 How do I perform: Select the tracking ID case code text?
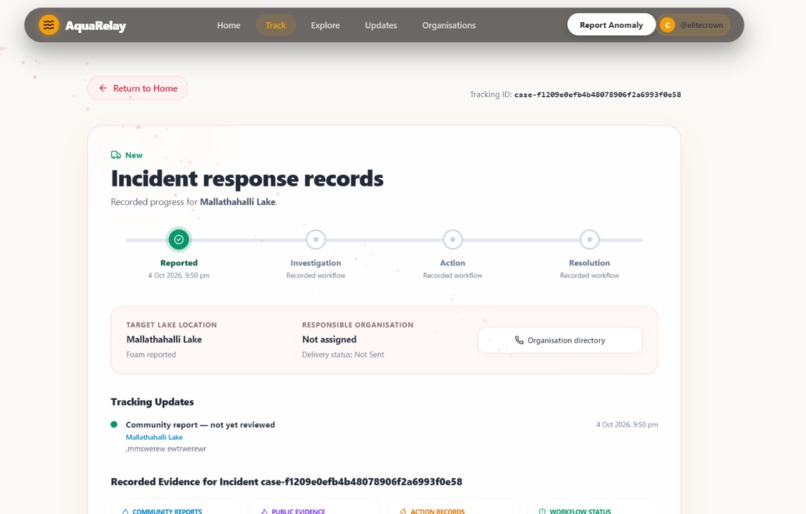click(x=597, y=95)
